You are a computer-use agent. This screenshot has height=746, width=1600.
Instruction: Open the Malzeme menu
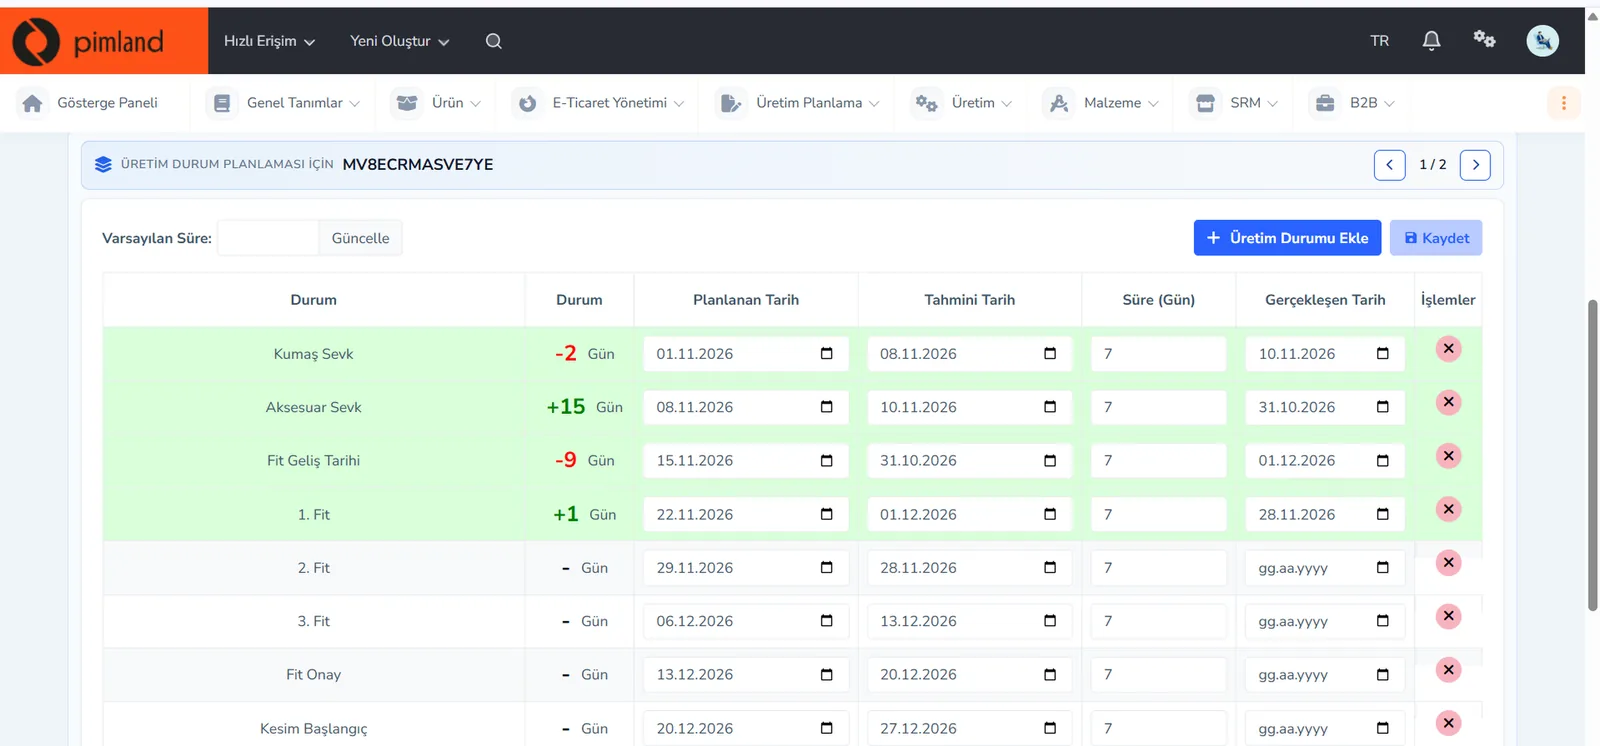[x=1101, y=103]
